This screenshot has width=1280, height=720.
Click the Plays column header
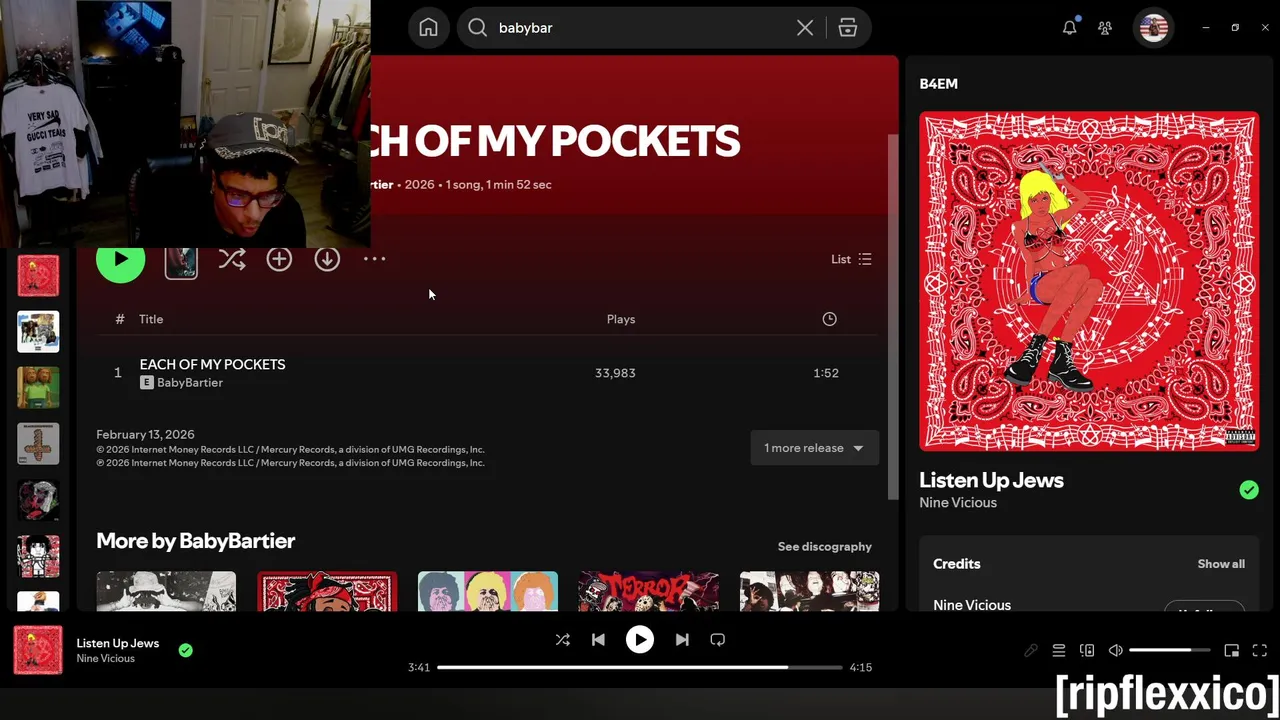tap(621, 319)
